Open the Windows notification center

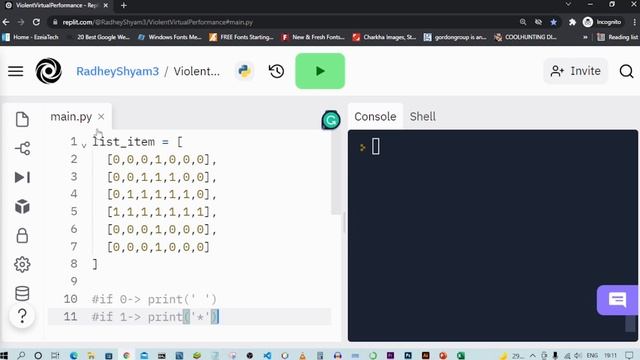point(629,356)
